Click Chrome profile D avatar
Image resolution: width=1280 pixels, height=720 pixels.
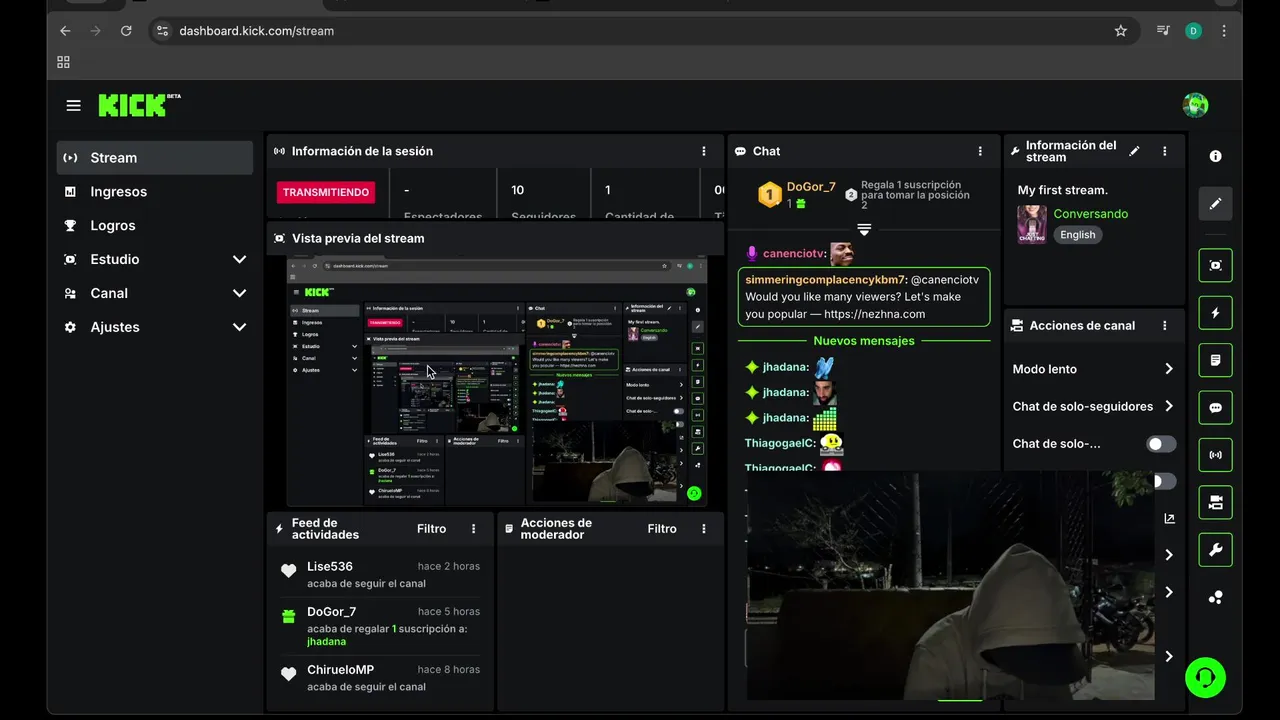coord(1193,31)
